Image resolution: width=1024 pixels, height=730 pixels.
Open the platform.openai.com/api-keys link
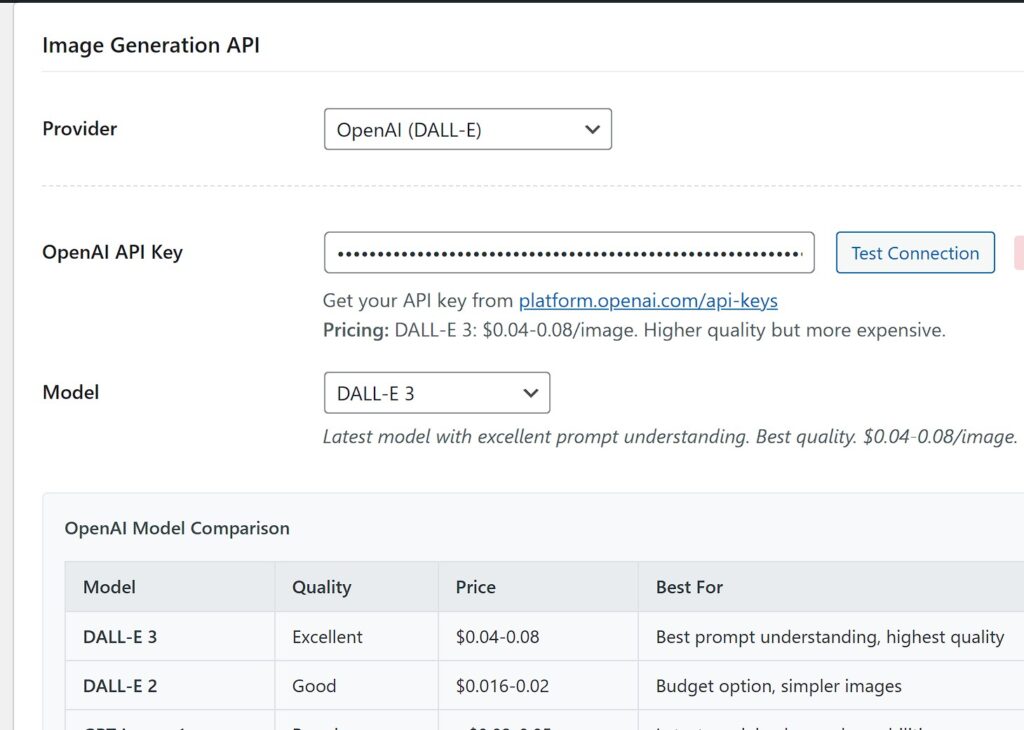[647, 301]
